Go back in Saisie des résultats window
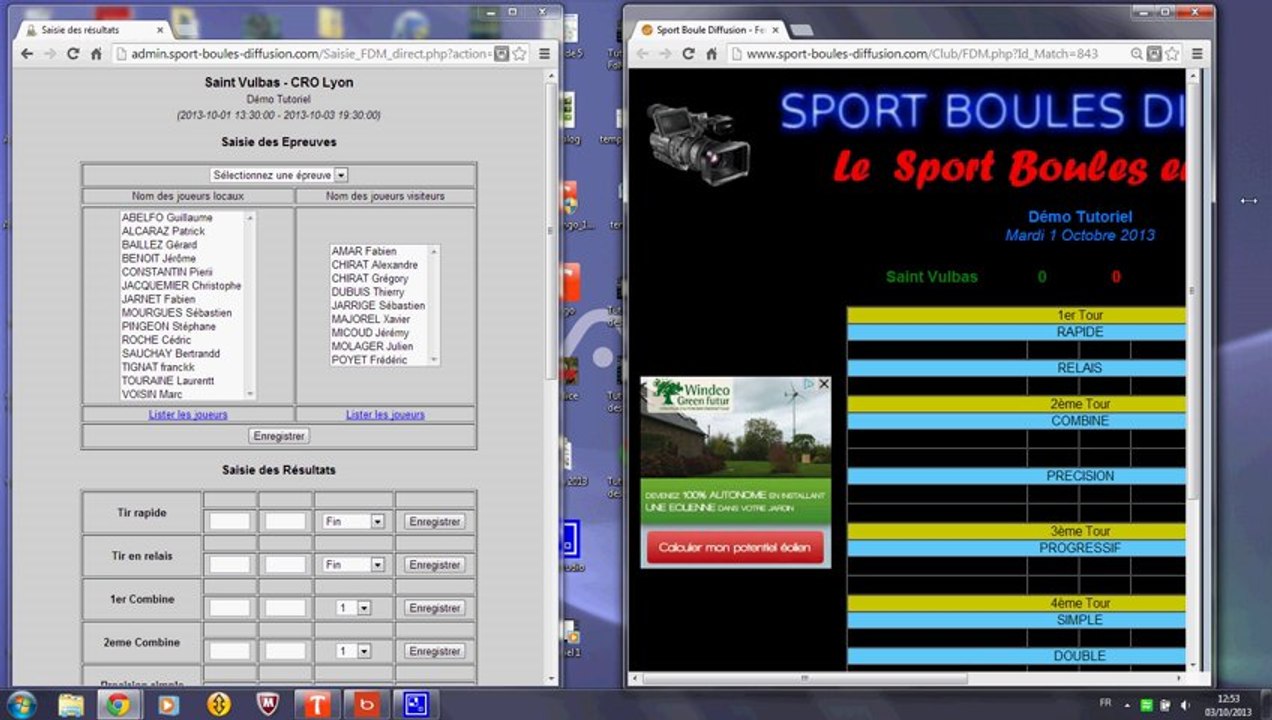 [x=28, y=54]
